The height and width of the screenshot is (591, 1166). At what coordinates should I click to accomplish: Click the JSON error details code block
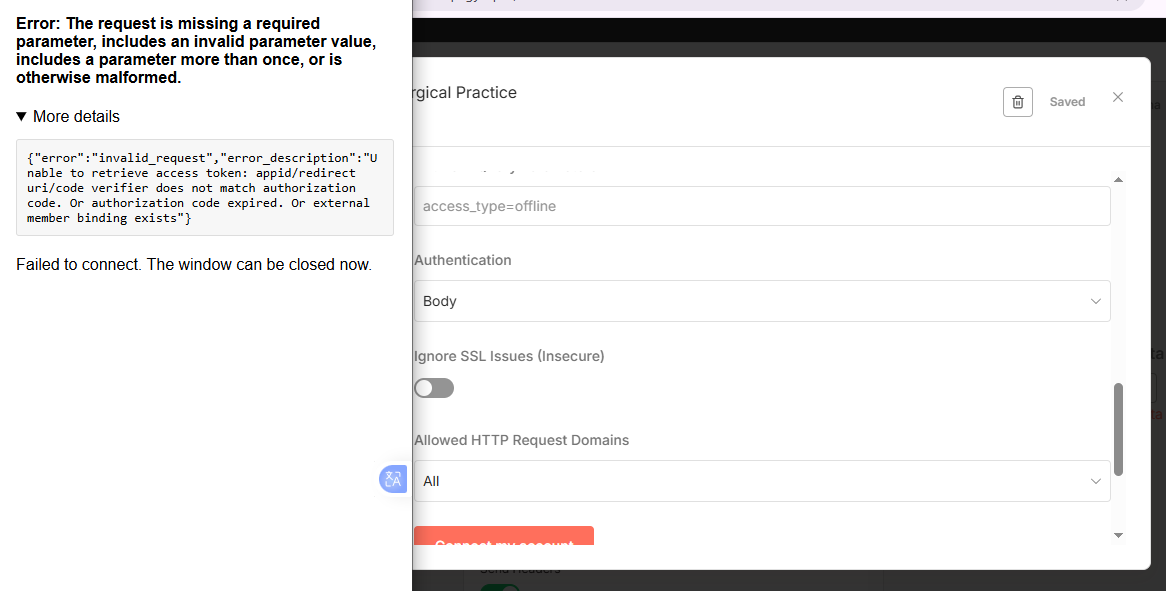pos(205,188)
